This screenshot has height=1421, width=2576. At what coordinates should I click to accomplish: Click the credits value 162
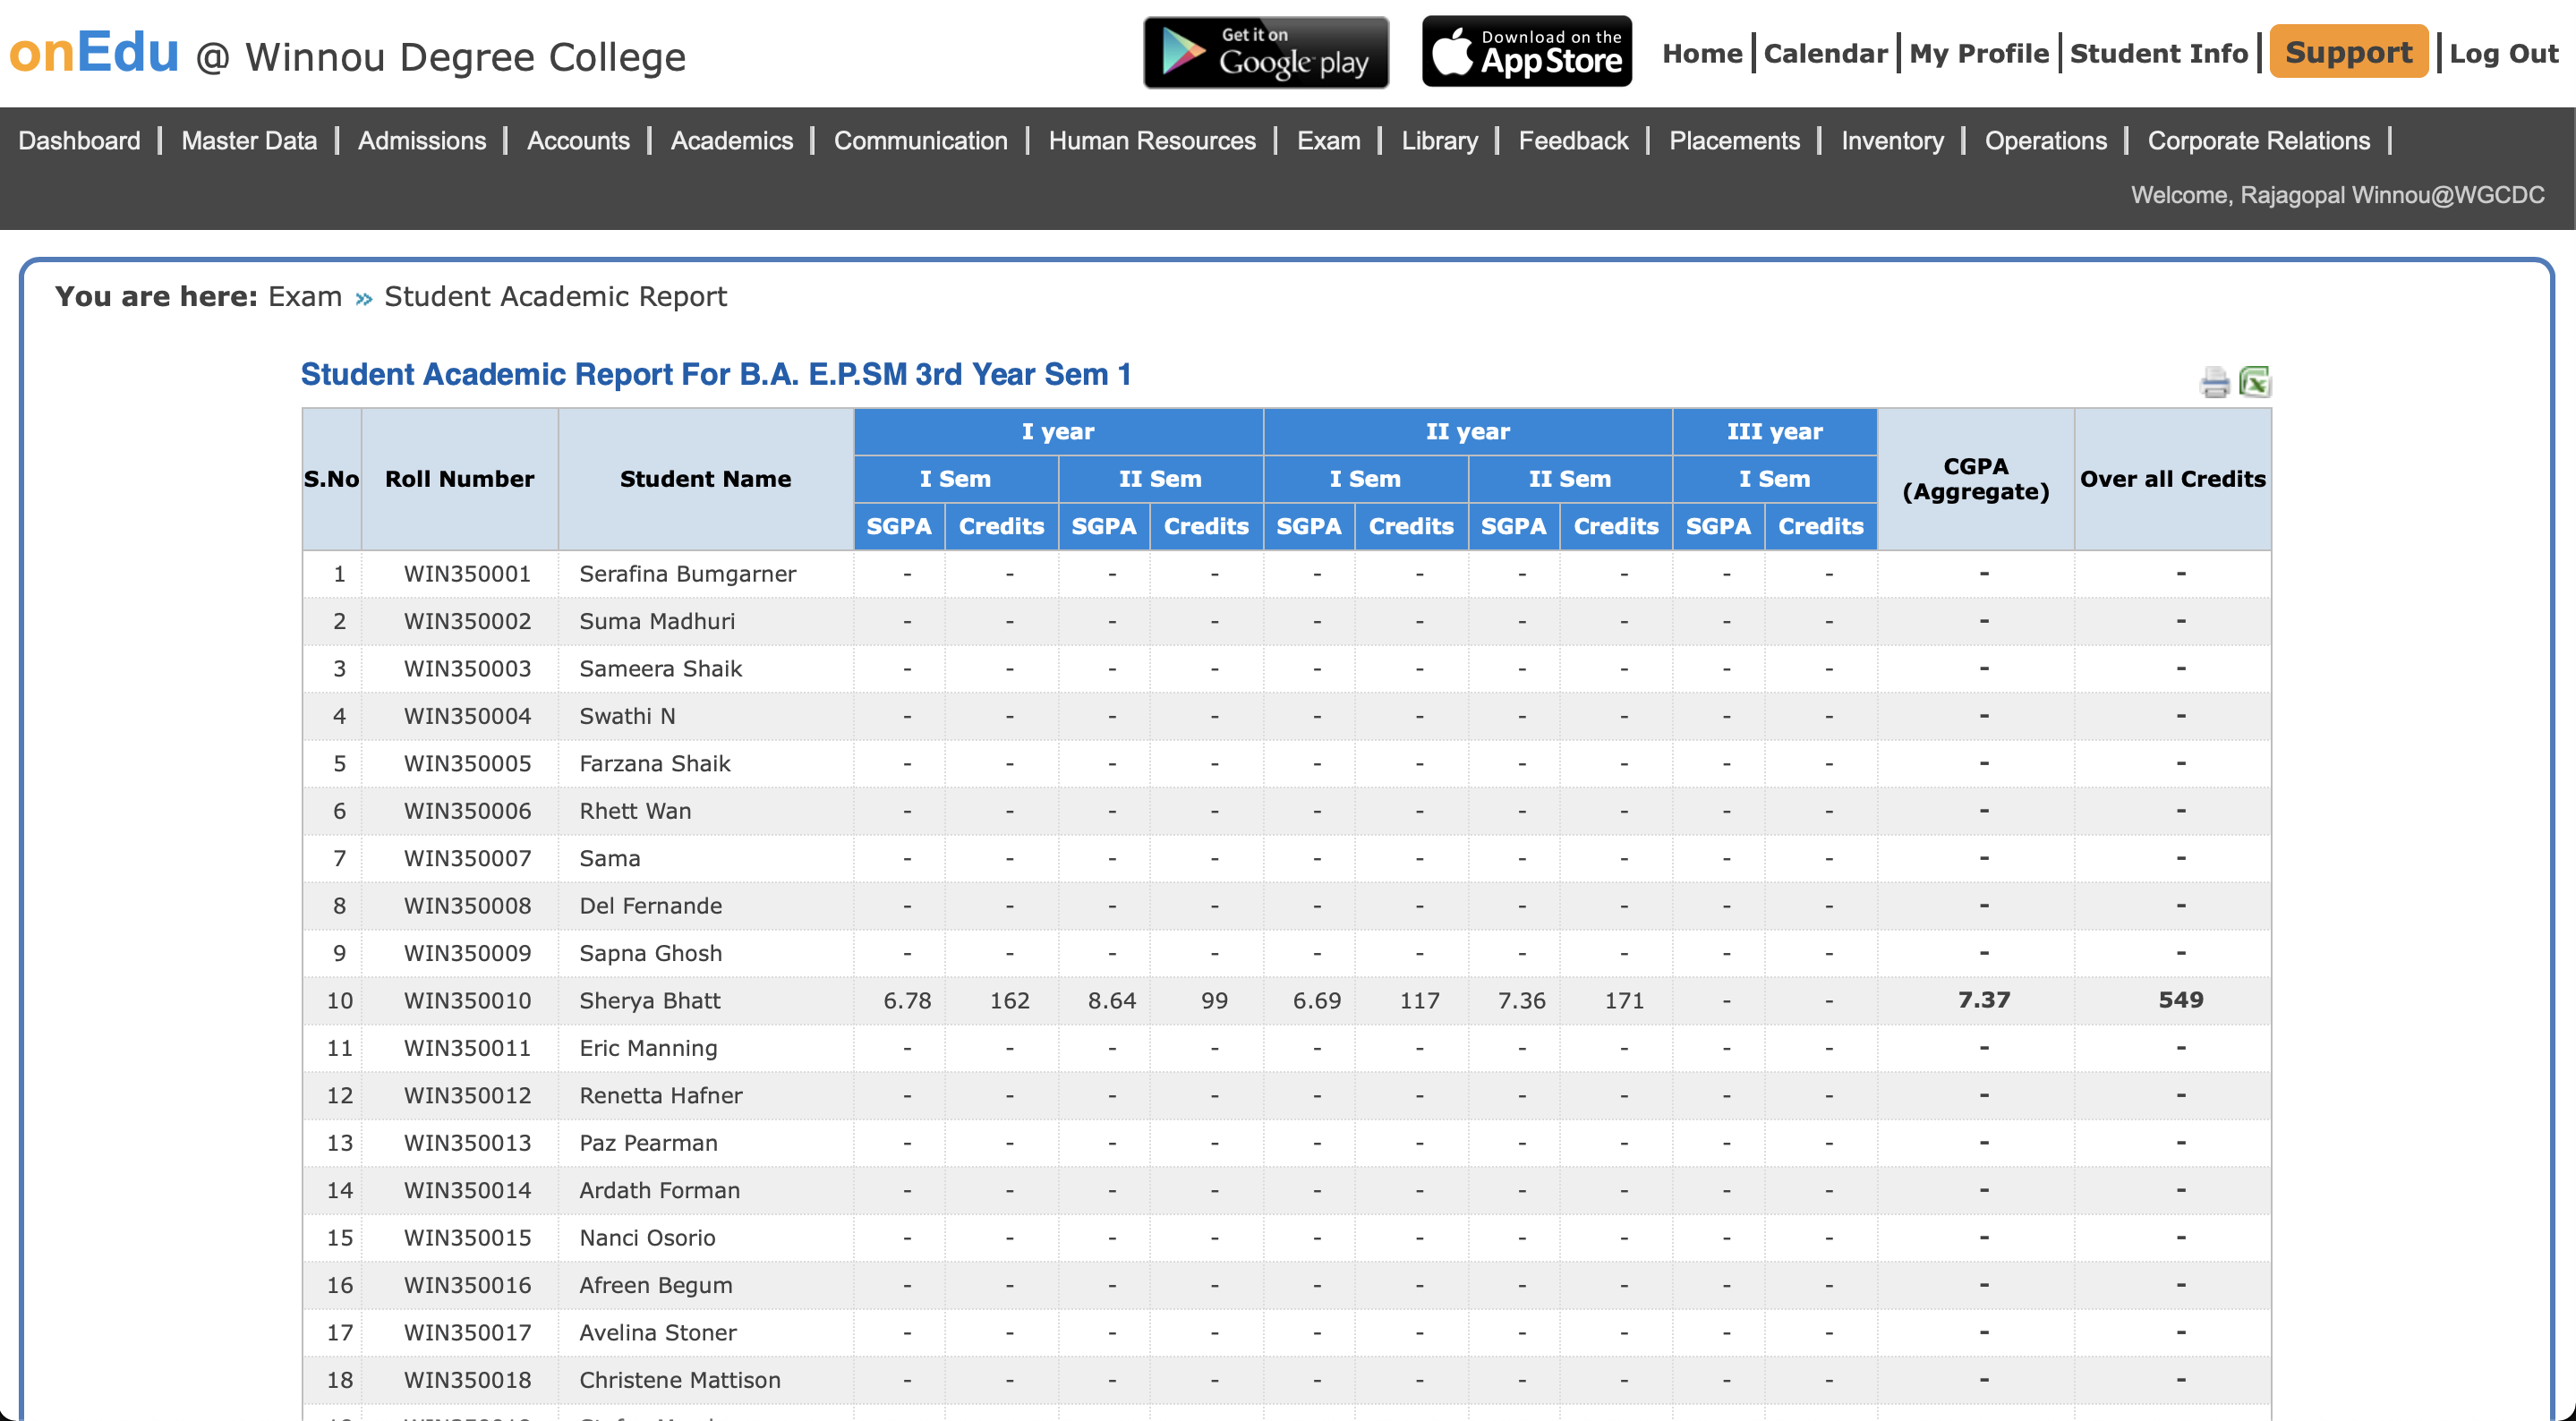click(x=1010, y=1001)
